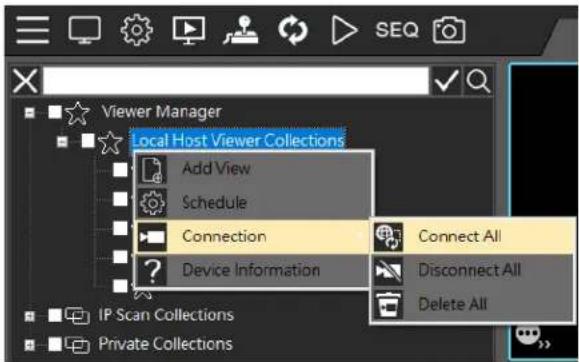Clear search with the X button

click(x=25, y=81)
